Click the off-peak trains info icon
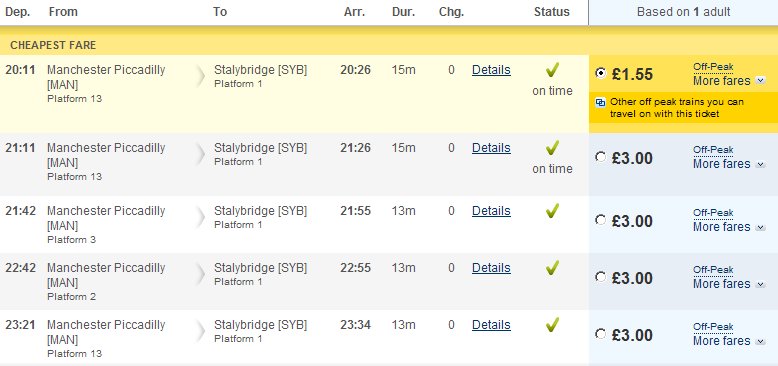 (600, 103)
